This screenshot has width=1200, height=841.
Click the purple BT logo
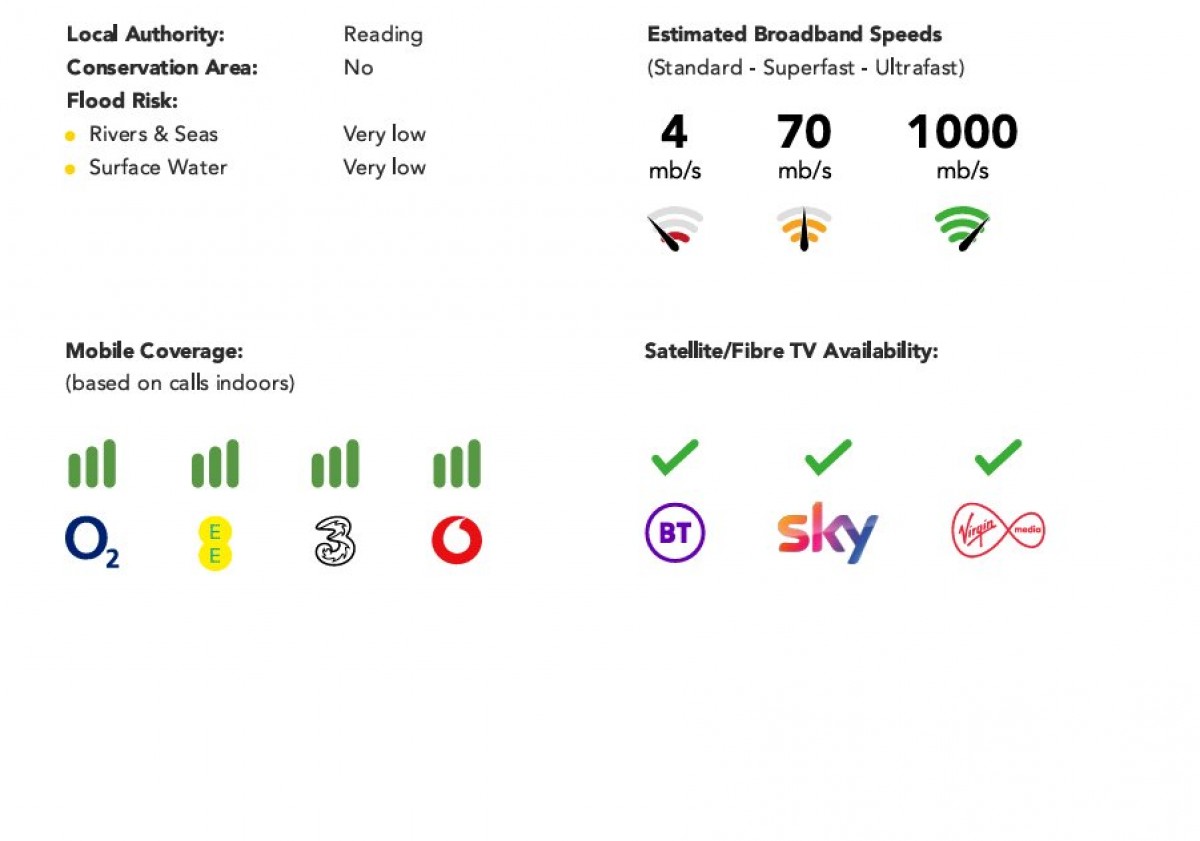click(x=675, y=533)
